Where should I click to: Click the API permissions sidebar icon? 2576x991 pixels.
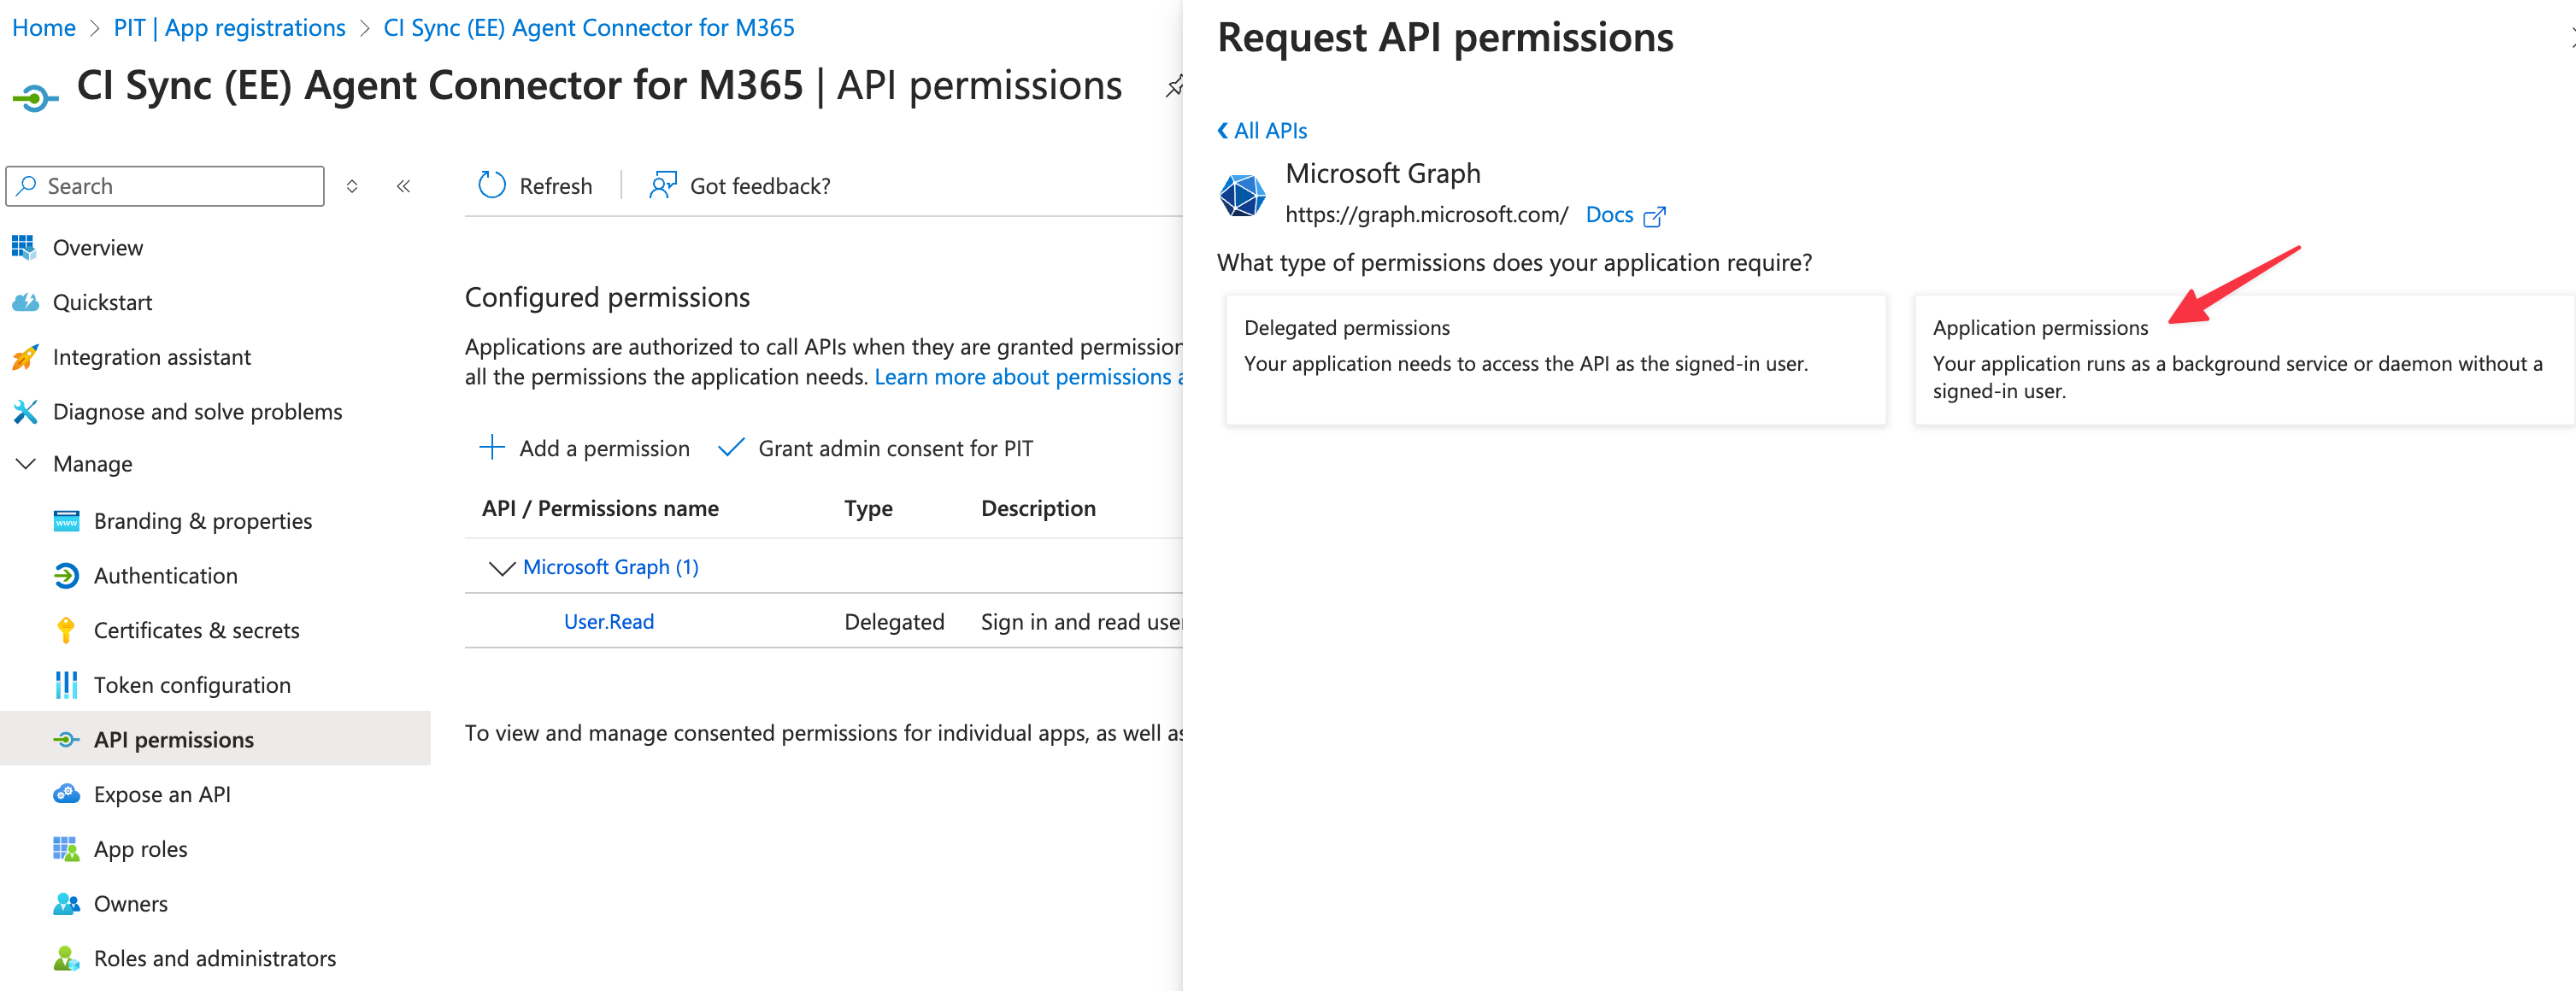click(x=66, y=740)
